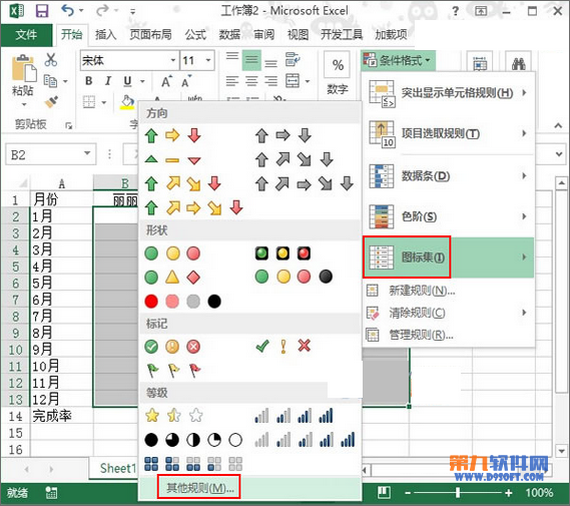Apply 3 Symbols (Uncircled) icon set
The height and width of the screenshot is (506, 570).
(x=283, y=346)
